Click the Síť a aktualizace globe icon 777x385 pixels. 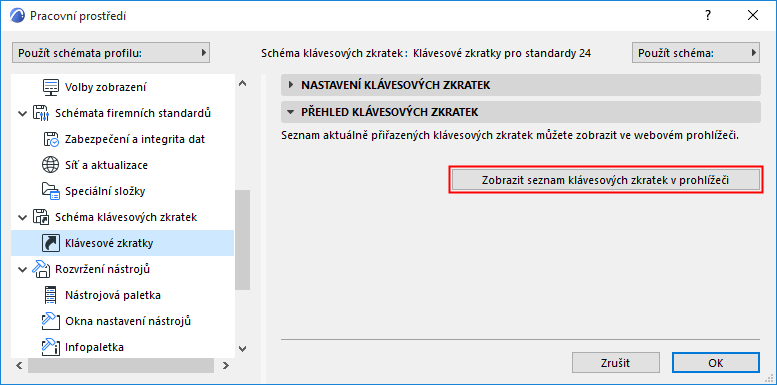click(x=51, y=165)
